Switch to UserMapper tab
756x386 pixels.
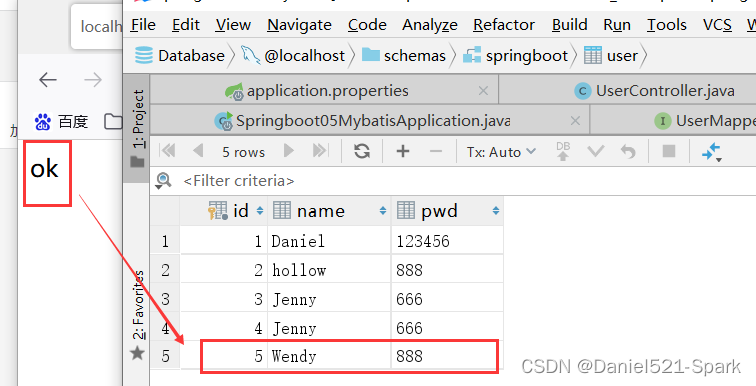[705, 120]
